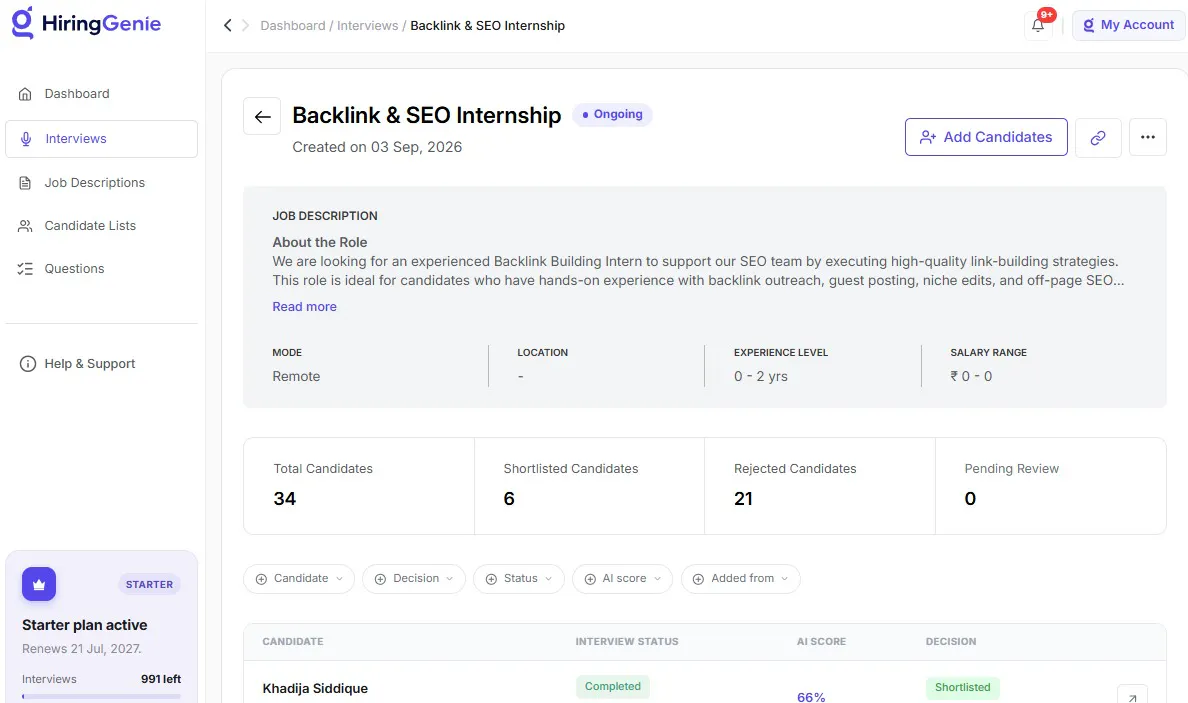Image resolution: width=1188 pixels, height=703 pixels.
Task: Click the plus icon on Added from filter
Action: click(699, 579)
